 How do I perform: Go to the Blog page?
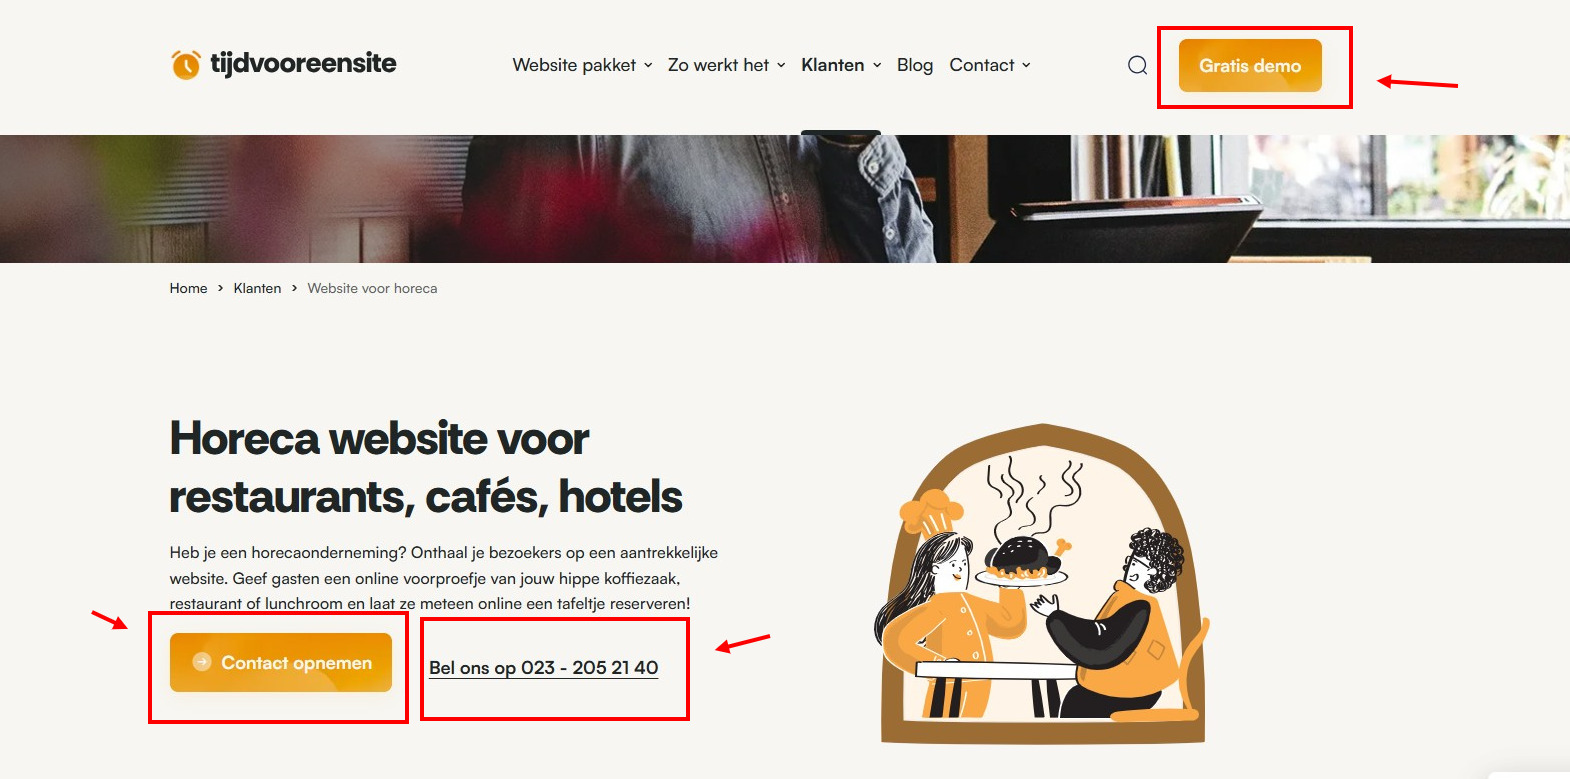pyautogui.click(x=914, y=65)
